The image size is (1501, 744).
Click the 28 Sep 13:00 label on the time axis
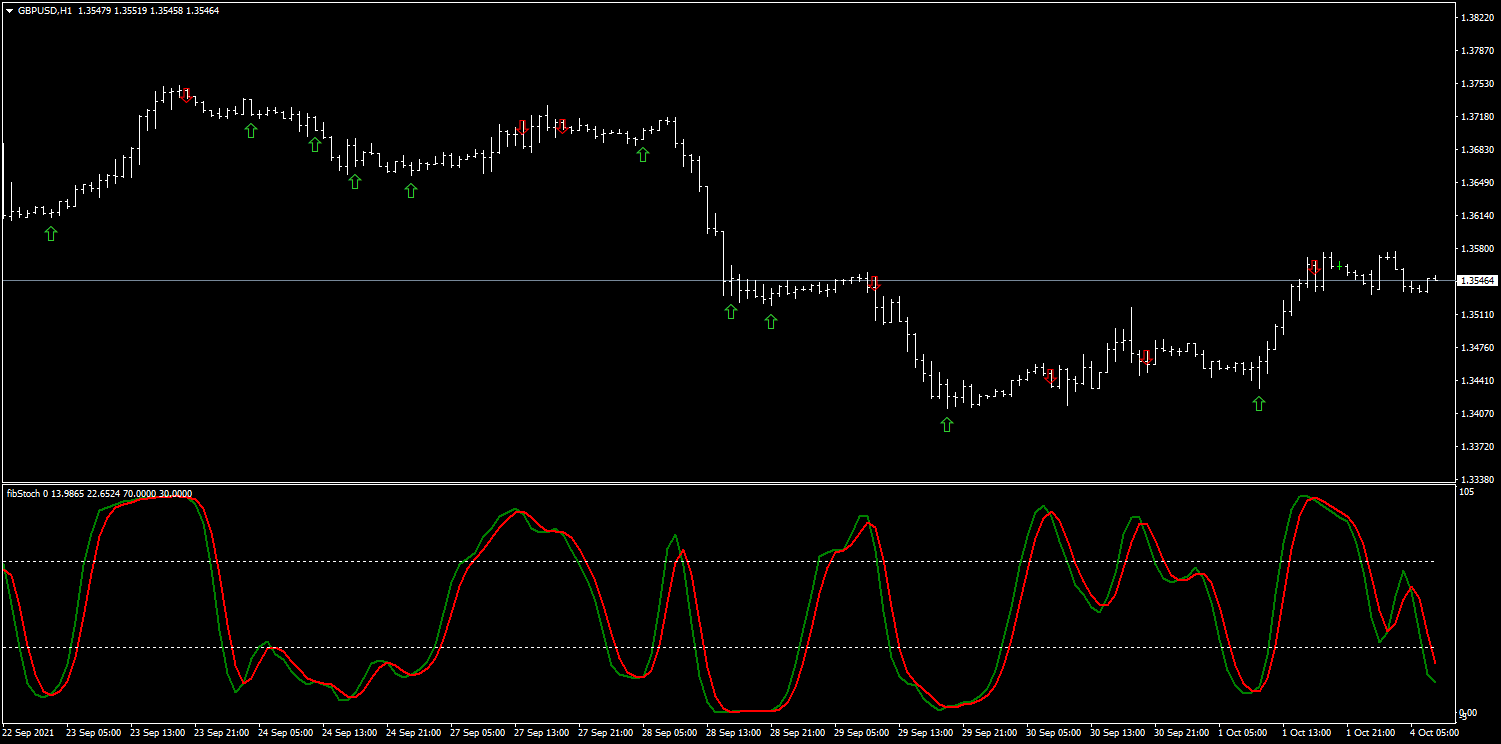click(732, 733)
